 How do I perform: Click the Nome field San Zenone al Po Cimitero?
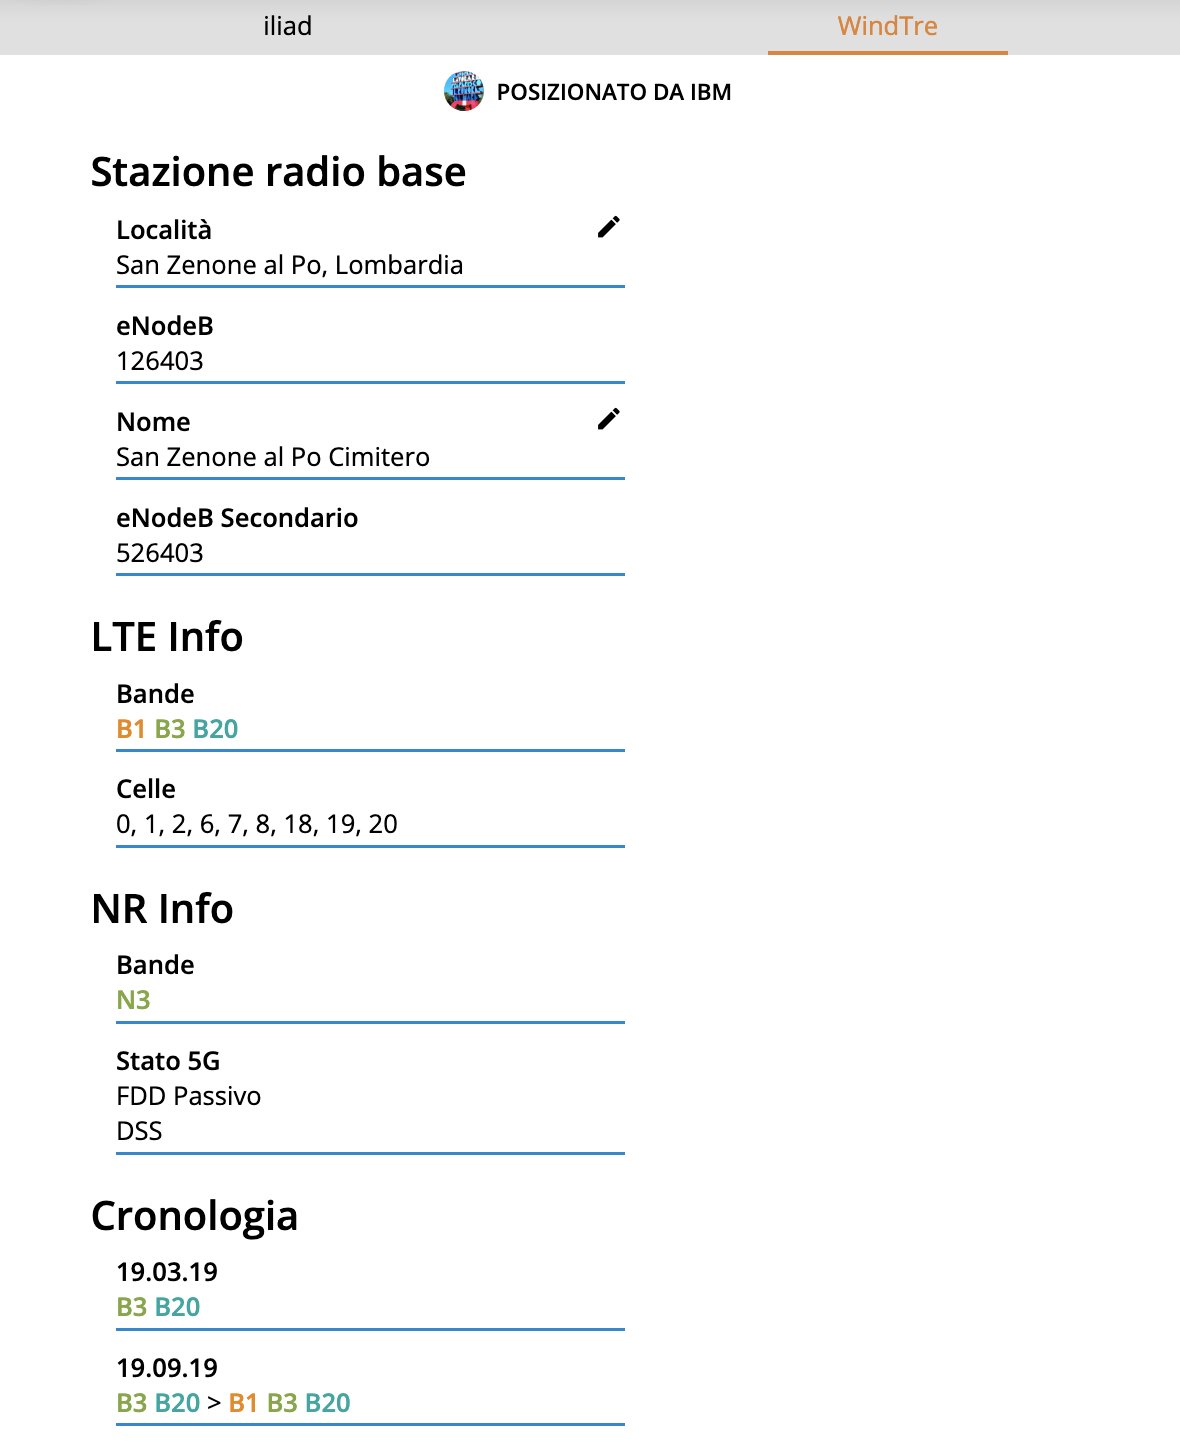[x=273, y=457]
